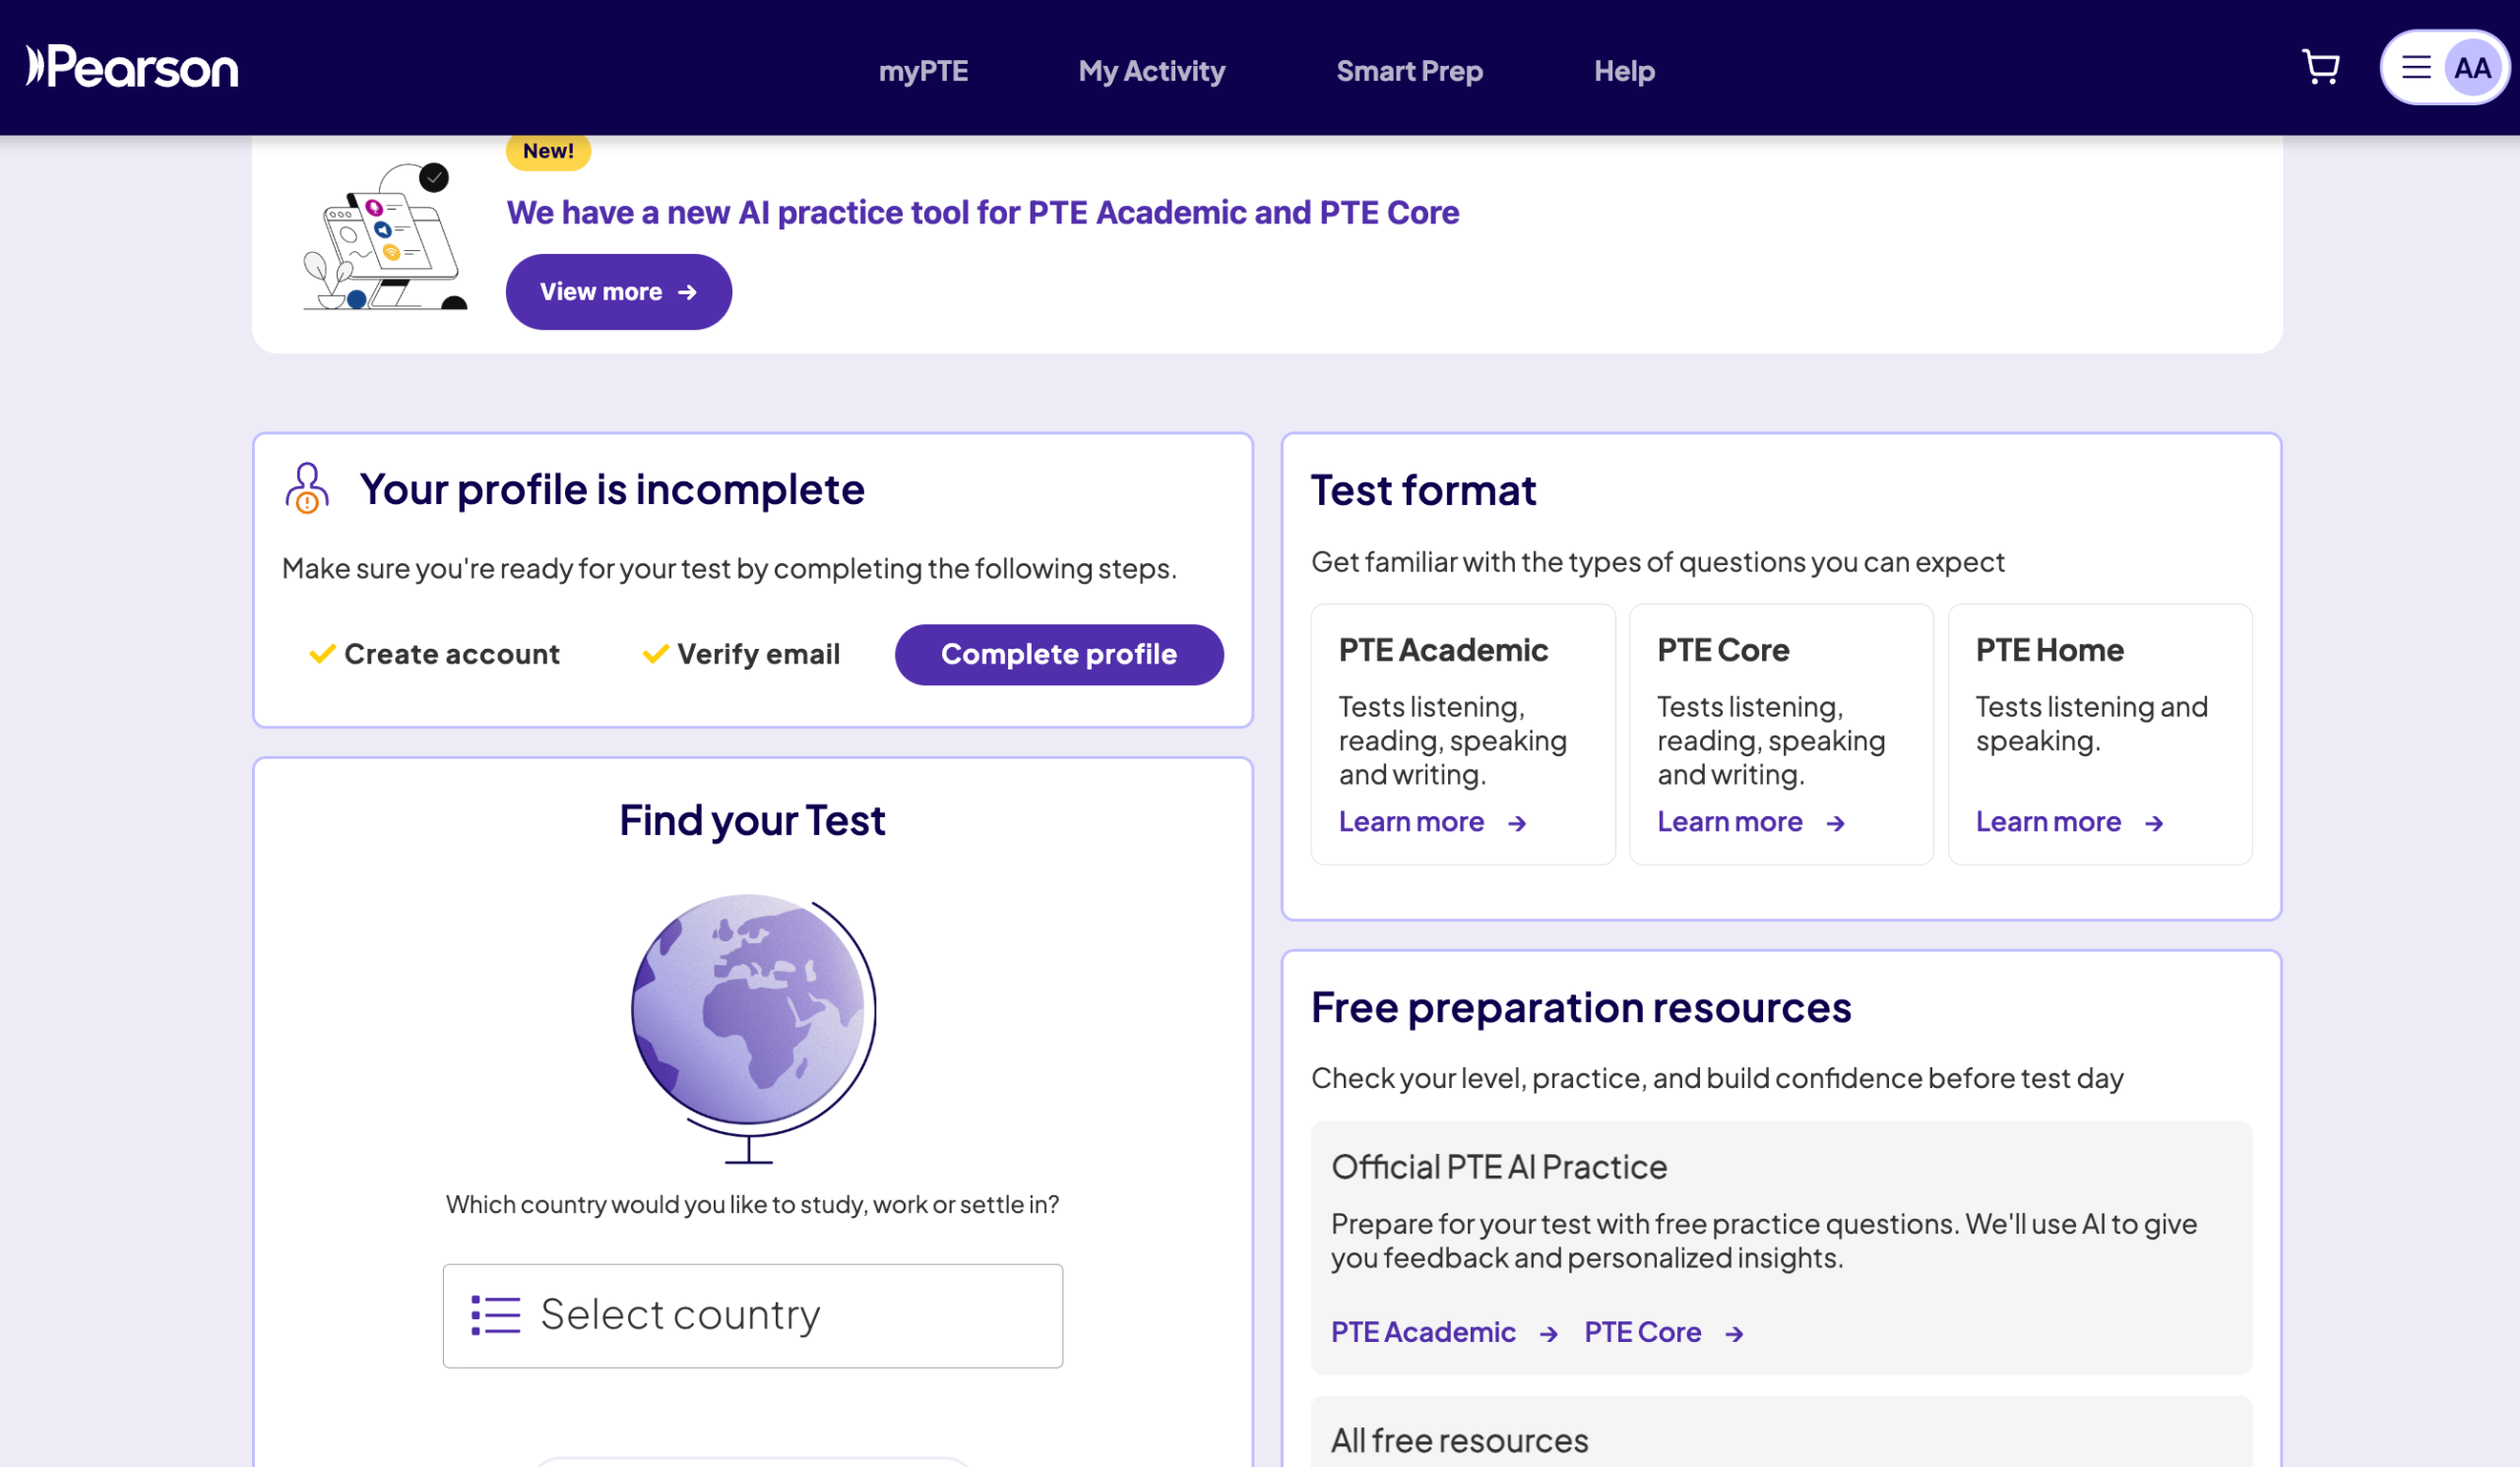Click the Find your Test heading
The height and width of the screenshot is (1467, 2520).
tap(752, 820)
